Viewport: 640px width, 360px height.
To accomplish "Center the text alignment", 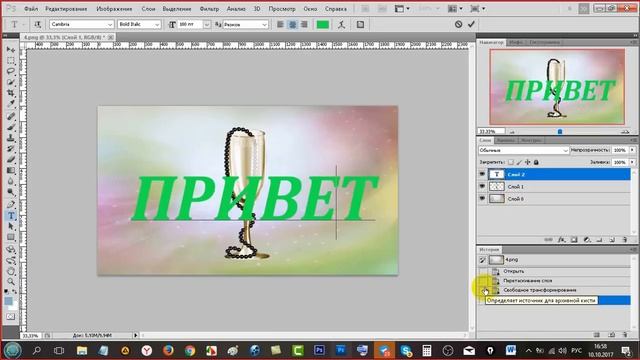I will pyautogui.click(x=293, y=24).
